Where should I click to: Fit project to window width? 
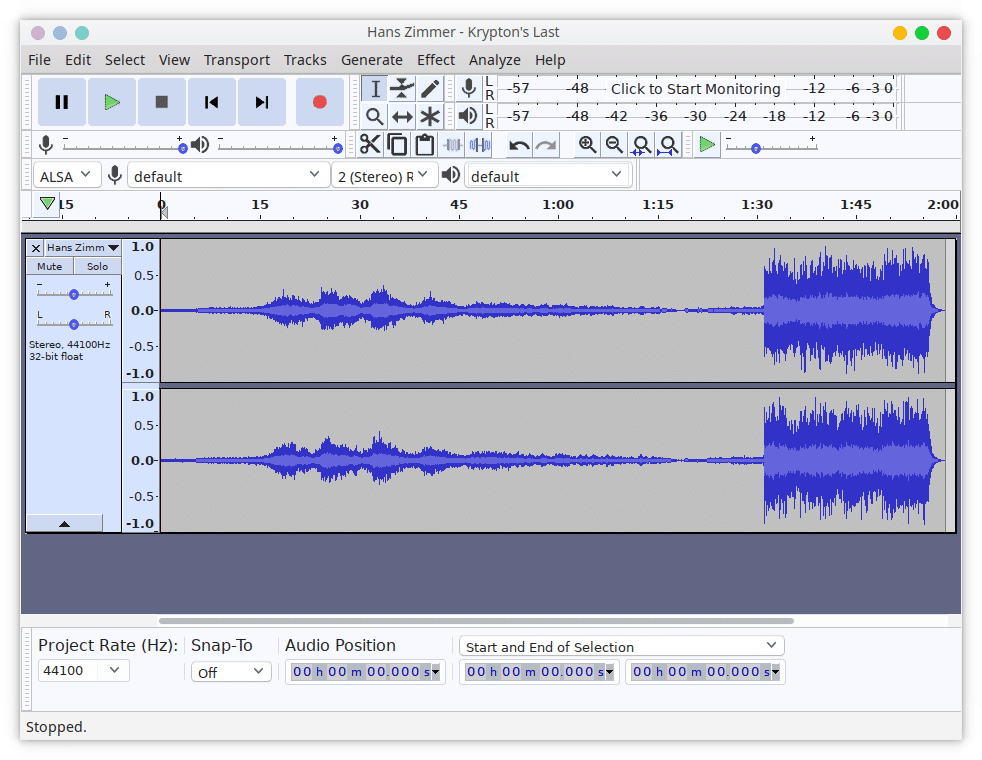[x=669, y=145]
